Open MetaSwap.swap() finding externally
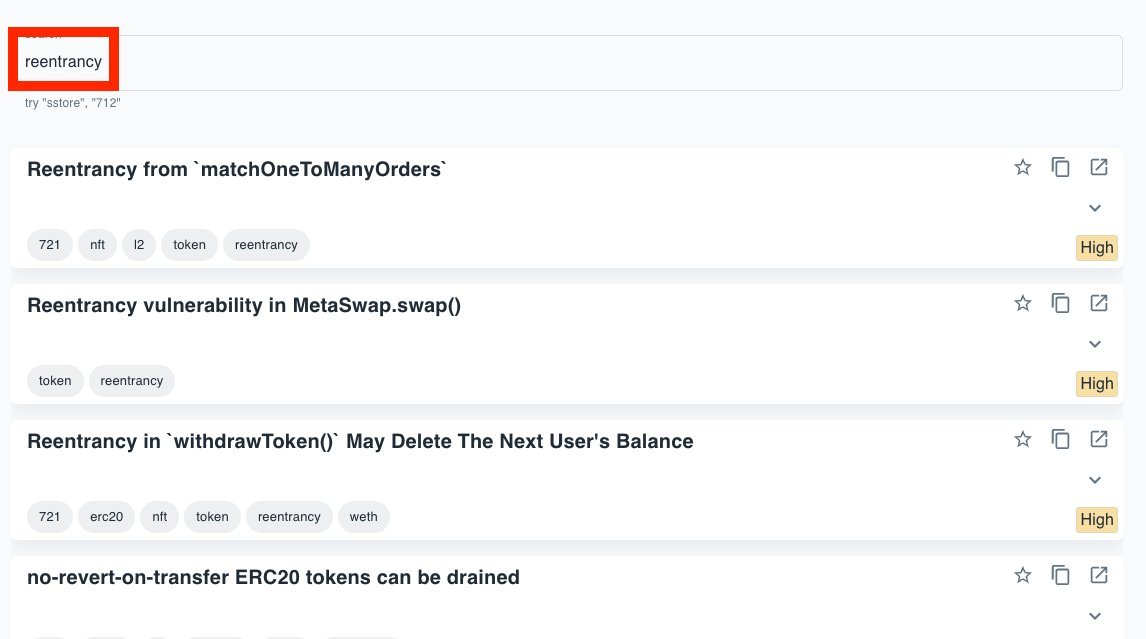The width and height of the screenshot is (1146, 639). 1098,303
